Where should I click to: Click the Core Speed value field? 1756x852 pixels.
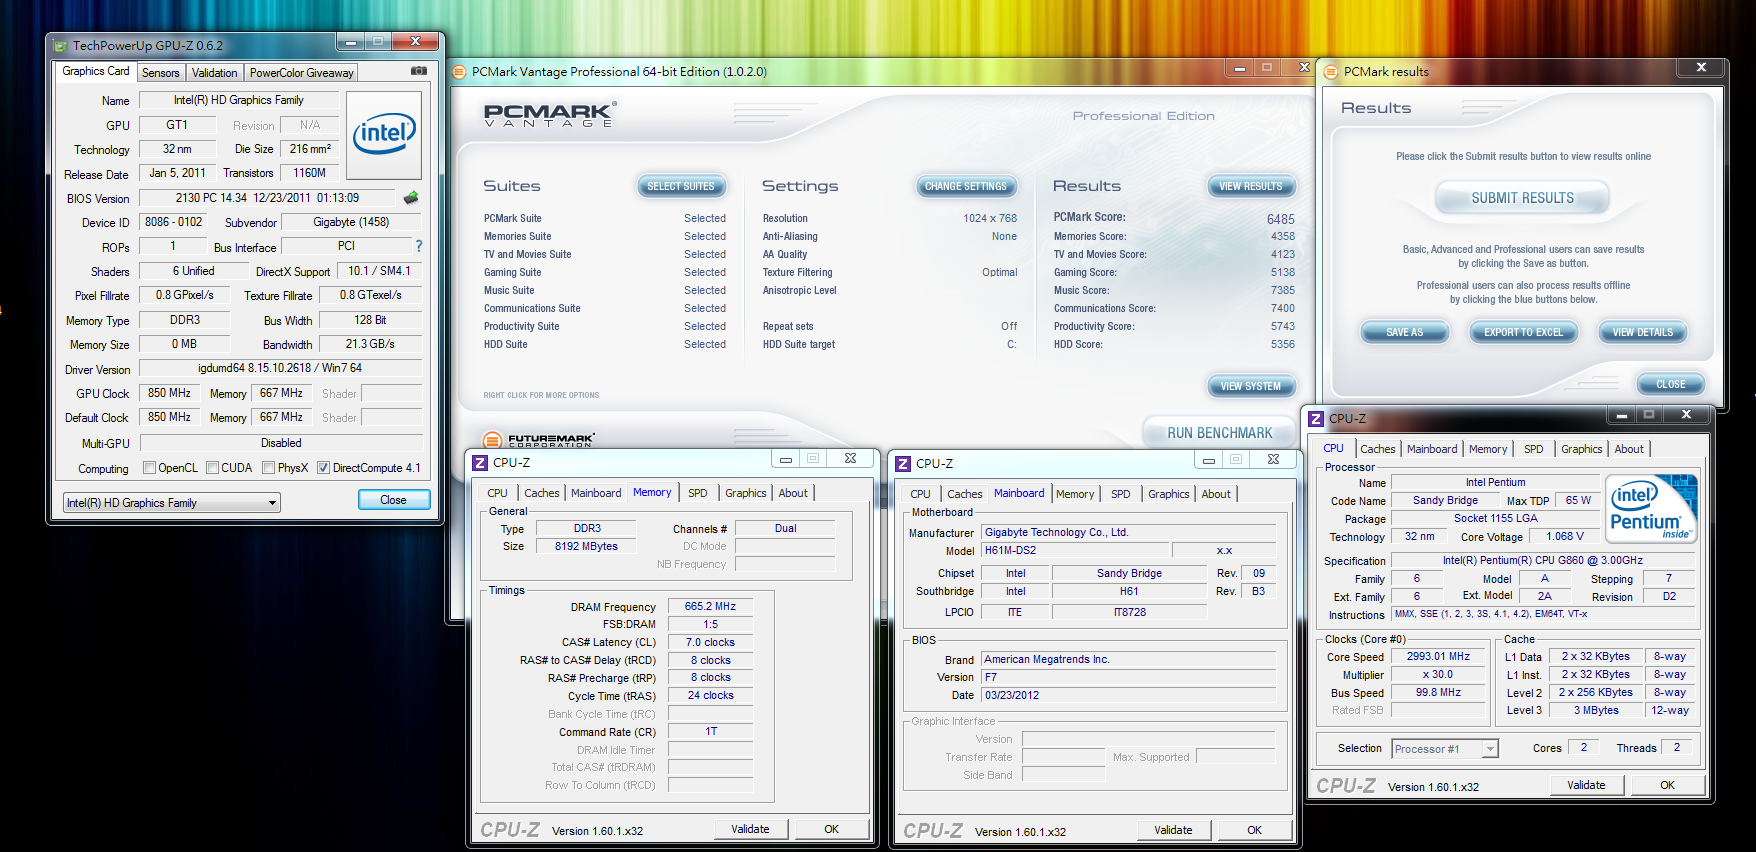point(1438,656)
